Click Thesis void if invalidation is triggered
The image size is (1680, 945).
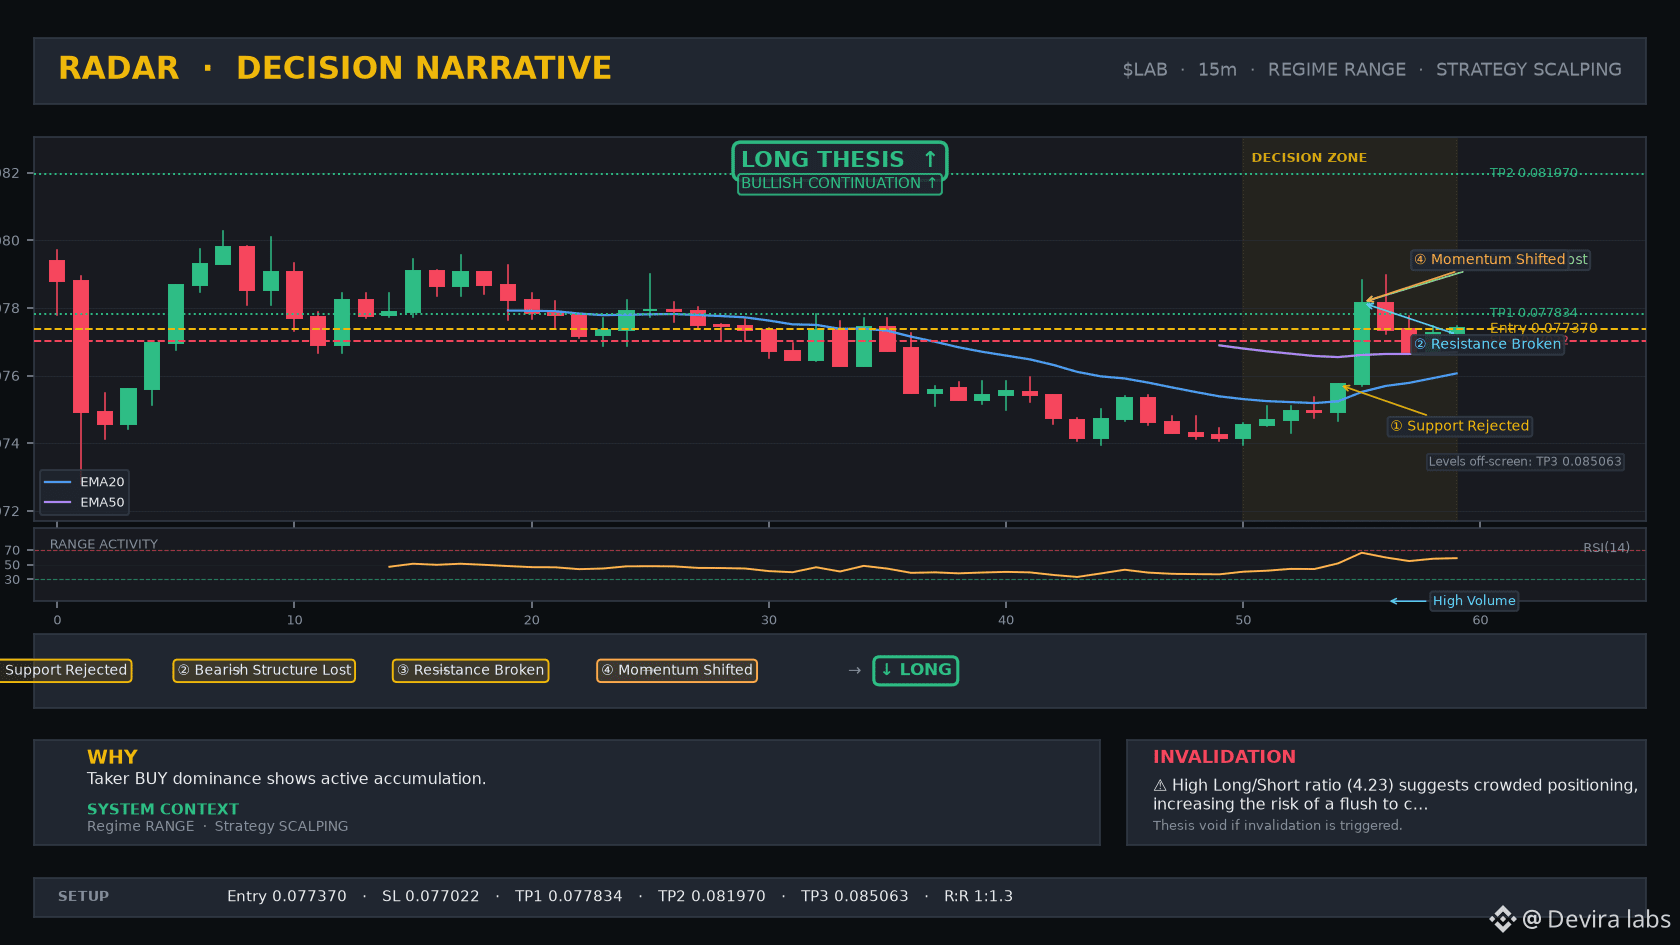point(1278,826)
